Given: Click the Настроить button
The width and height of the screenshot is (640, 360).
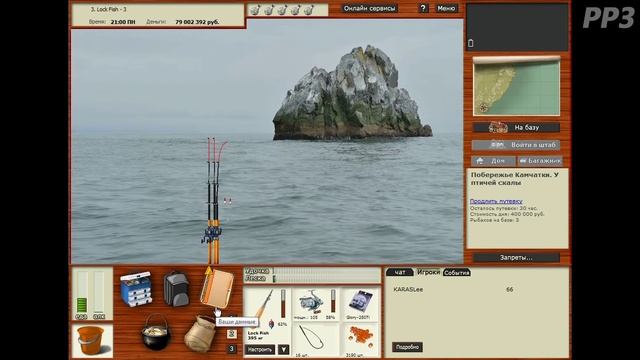Looking at the screenshot, I should [260, 349].
